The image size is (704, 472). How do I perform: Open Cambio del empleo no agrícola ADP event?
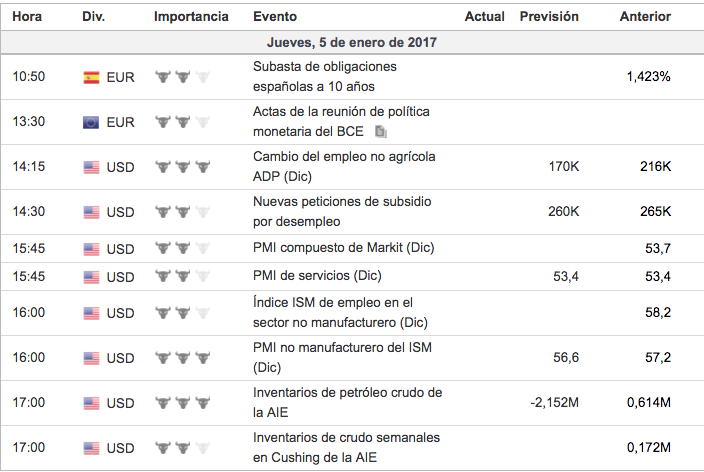point(344,166)
